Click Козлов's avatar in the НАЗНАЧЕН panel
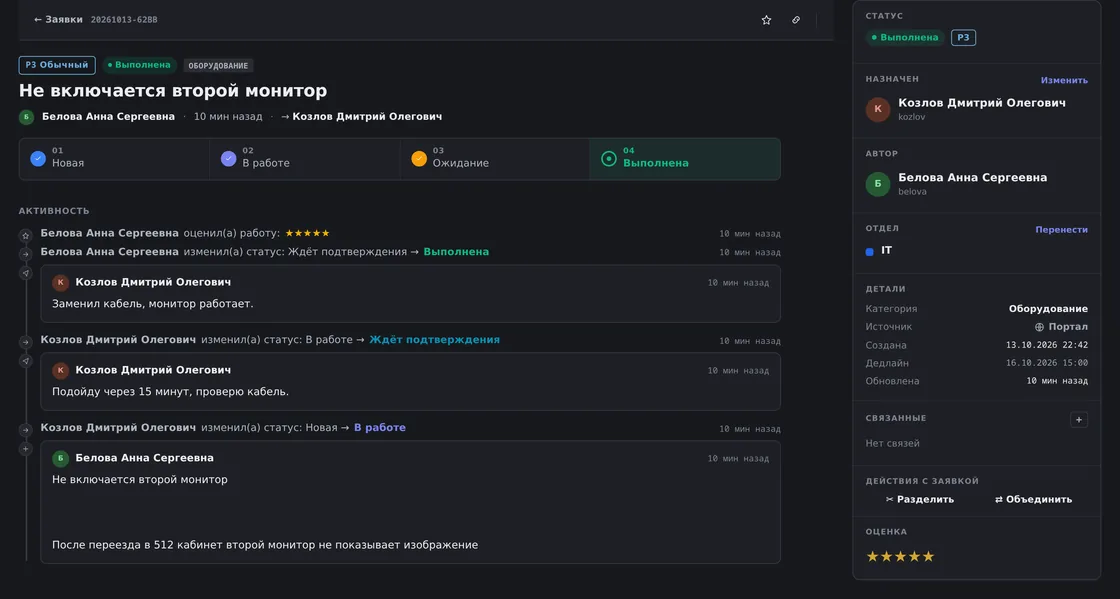Viewport: 1120px width, 599px height. [x=878, y=109]
